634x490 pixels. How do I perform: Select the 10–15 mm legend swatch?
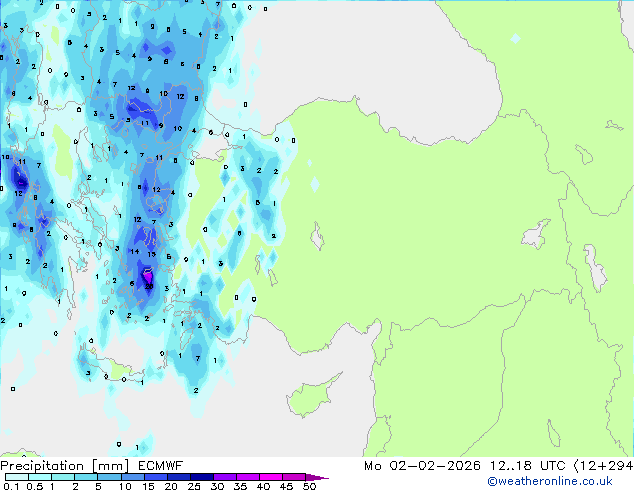tap(133, 477)
